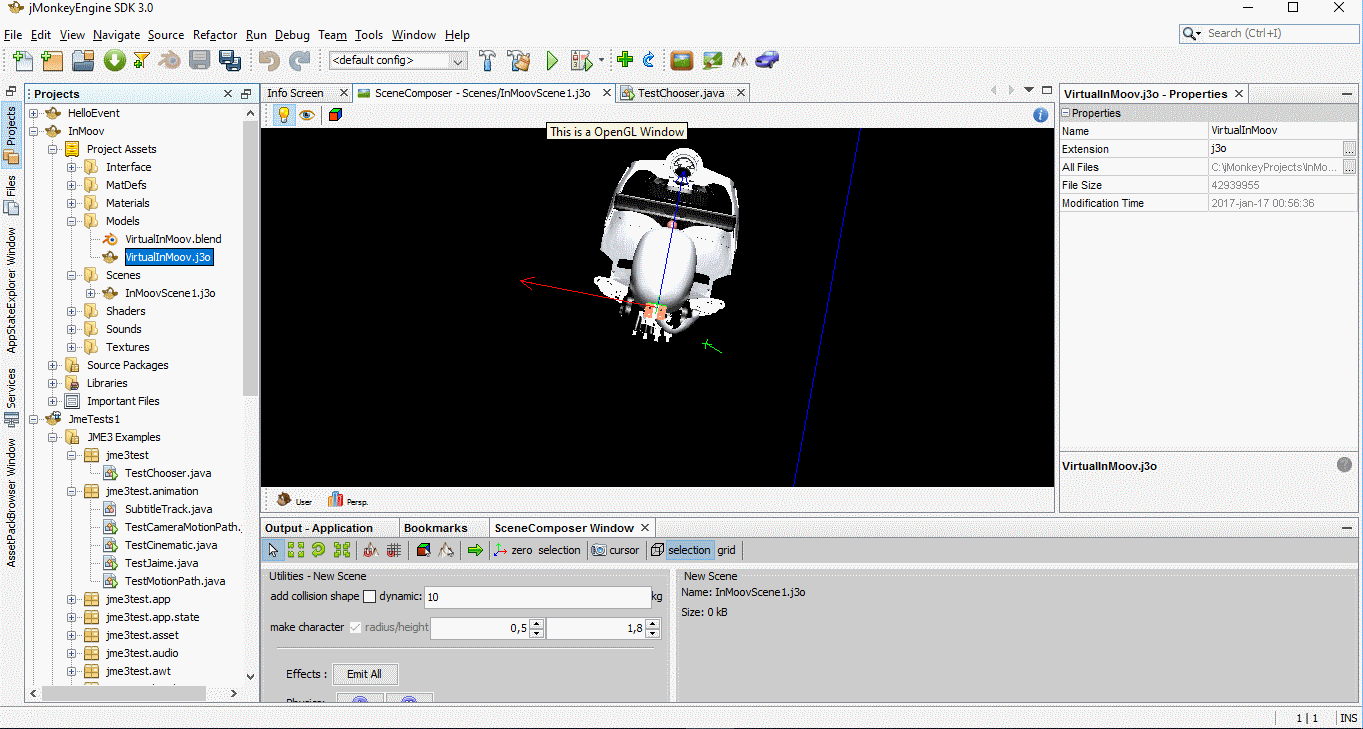Collapse the Properties section in properties panel
Image resolution: width=1363 pixels, height=729 pixels.
[x=1066, y=113]
